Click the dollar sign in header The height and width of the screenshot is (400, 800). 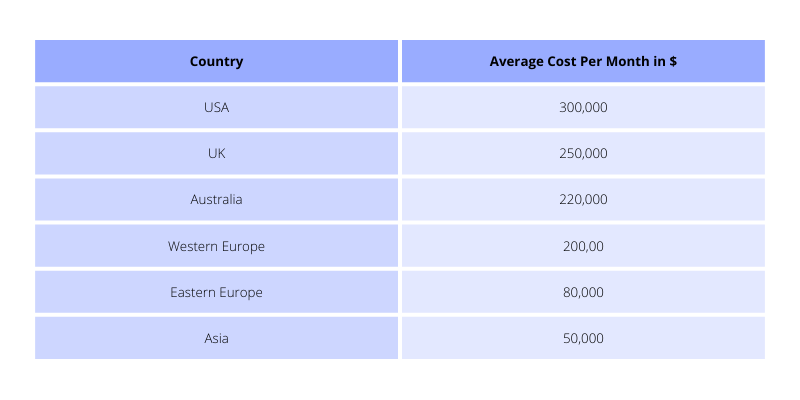[x=673, y=61]
